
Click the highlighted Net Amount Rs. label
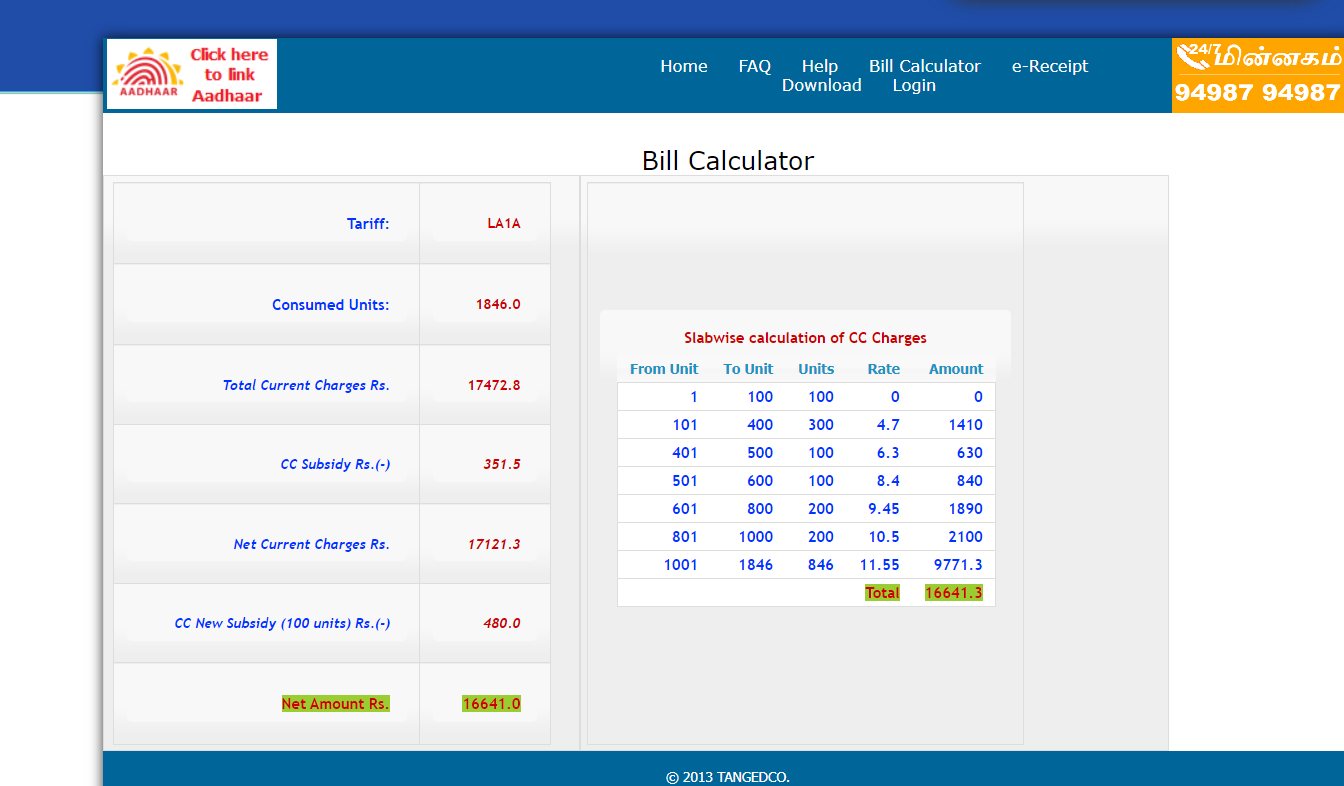(x=335, y=704)
